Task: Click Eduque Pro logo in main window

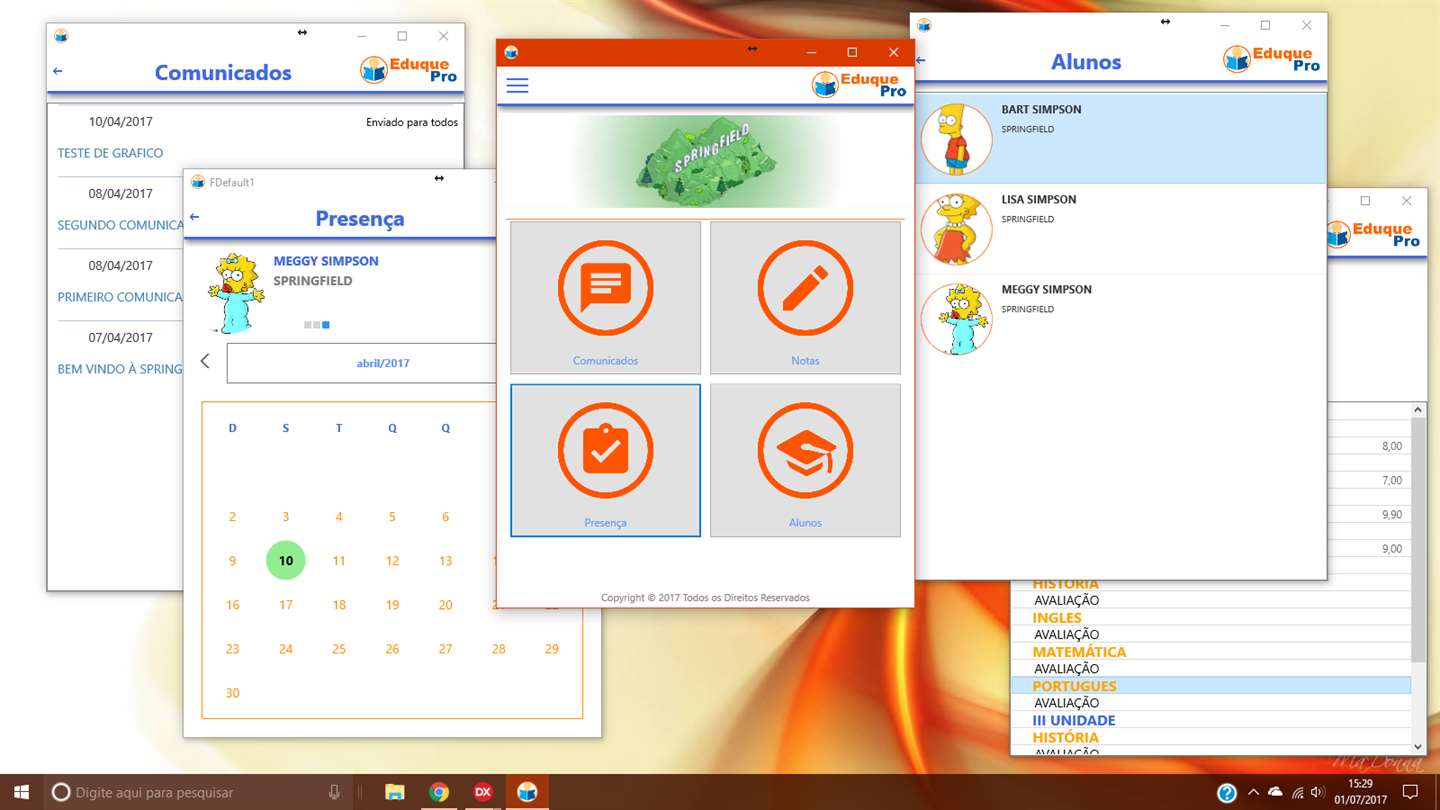Action: (859, 85)
